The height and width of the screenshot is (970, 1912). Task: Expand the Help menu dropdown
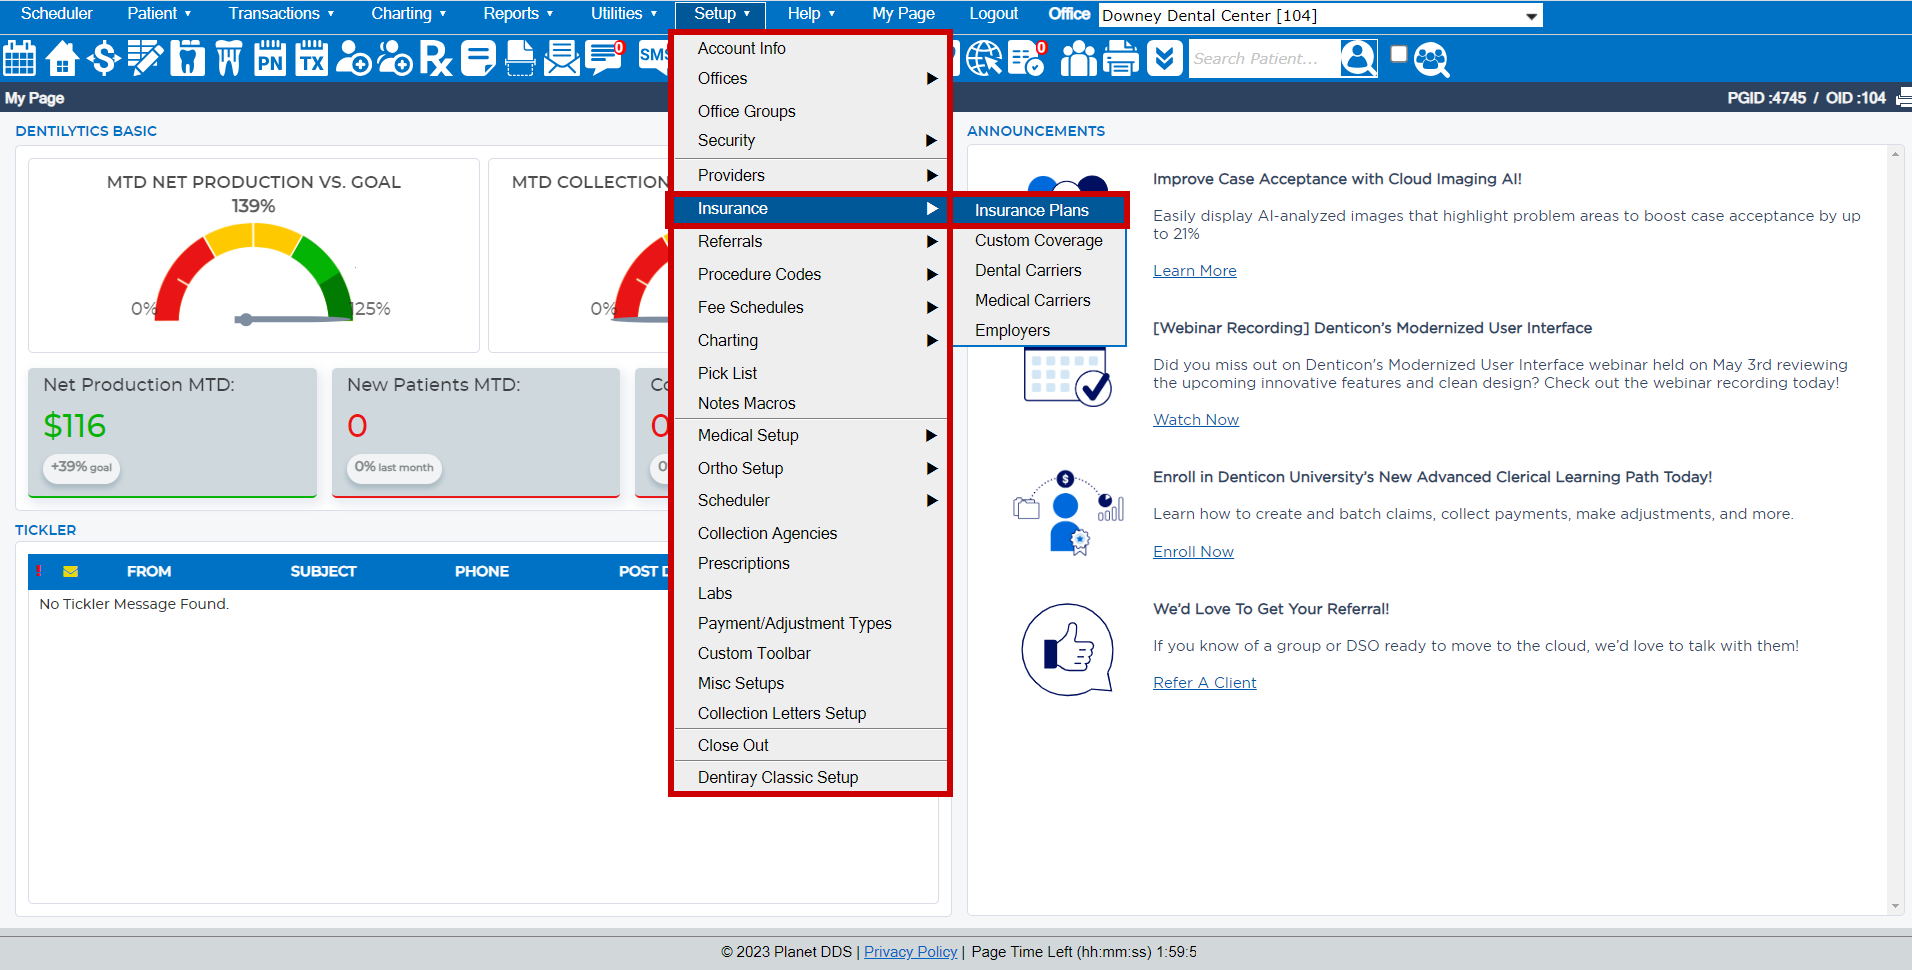pos(811,14)
